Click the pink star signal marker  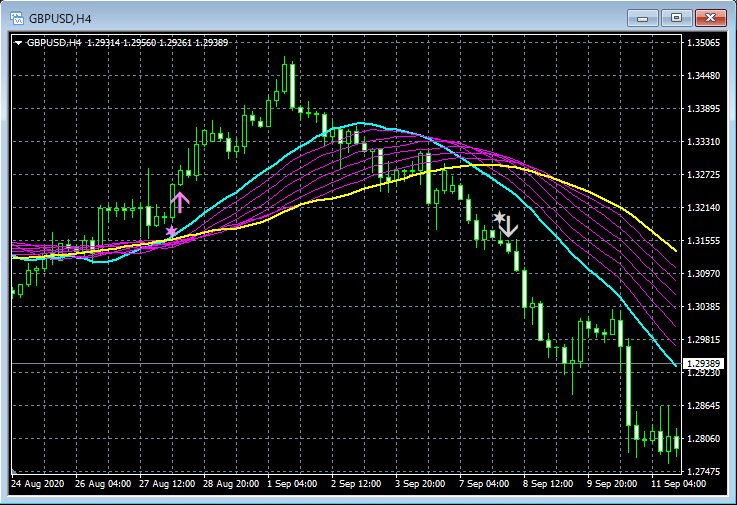click(x=172, y=231)
